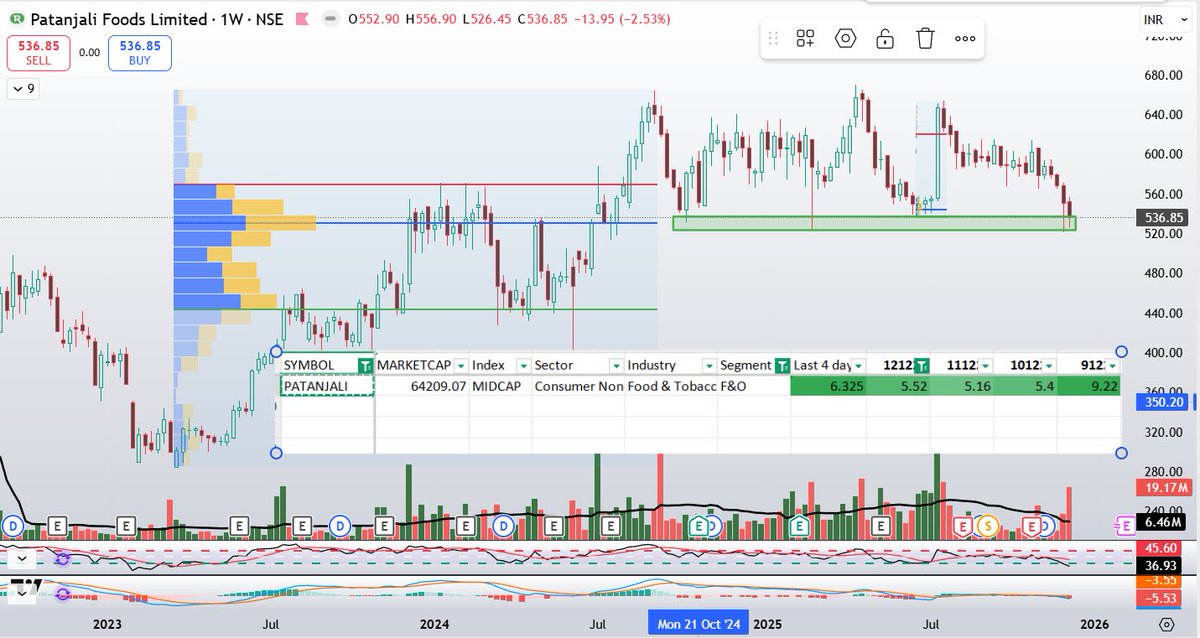Delete drawing with the trash icon
The height and width of the screenshot is (638, 1200).
pyautogui.click(x=925, y=39)
